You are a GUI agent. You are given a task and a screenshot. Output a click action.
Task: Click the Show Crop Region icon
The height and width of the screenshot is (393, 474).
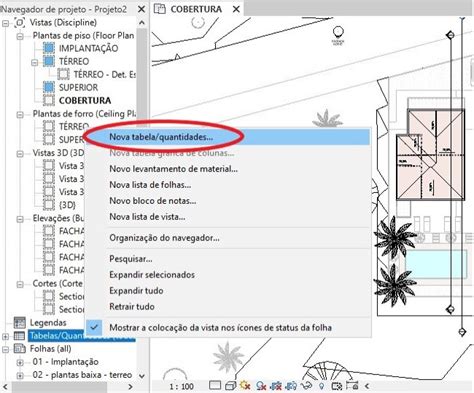tap(291, 386)
